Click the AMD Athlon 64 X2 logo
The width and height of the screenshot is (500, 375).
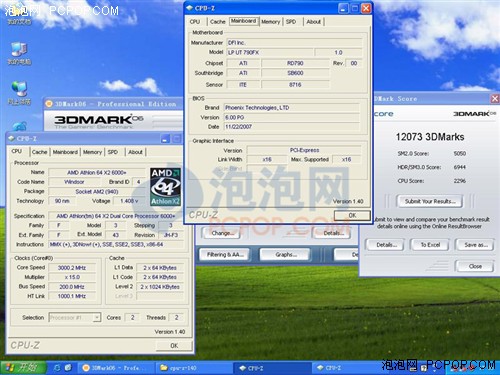165,187
